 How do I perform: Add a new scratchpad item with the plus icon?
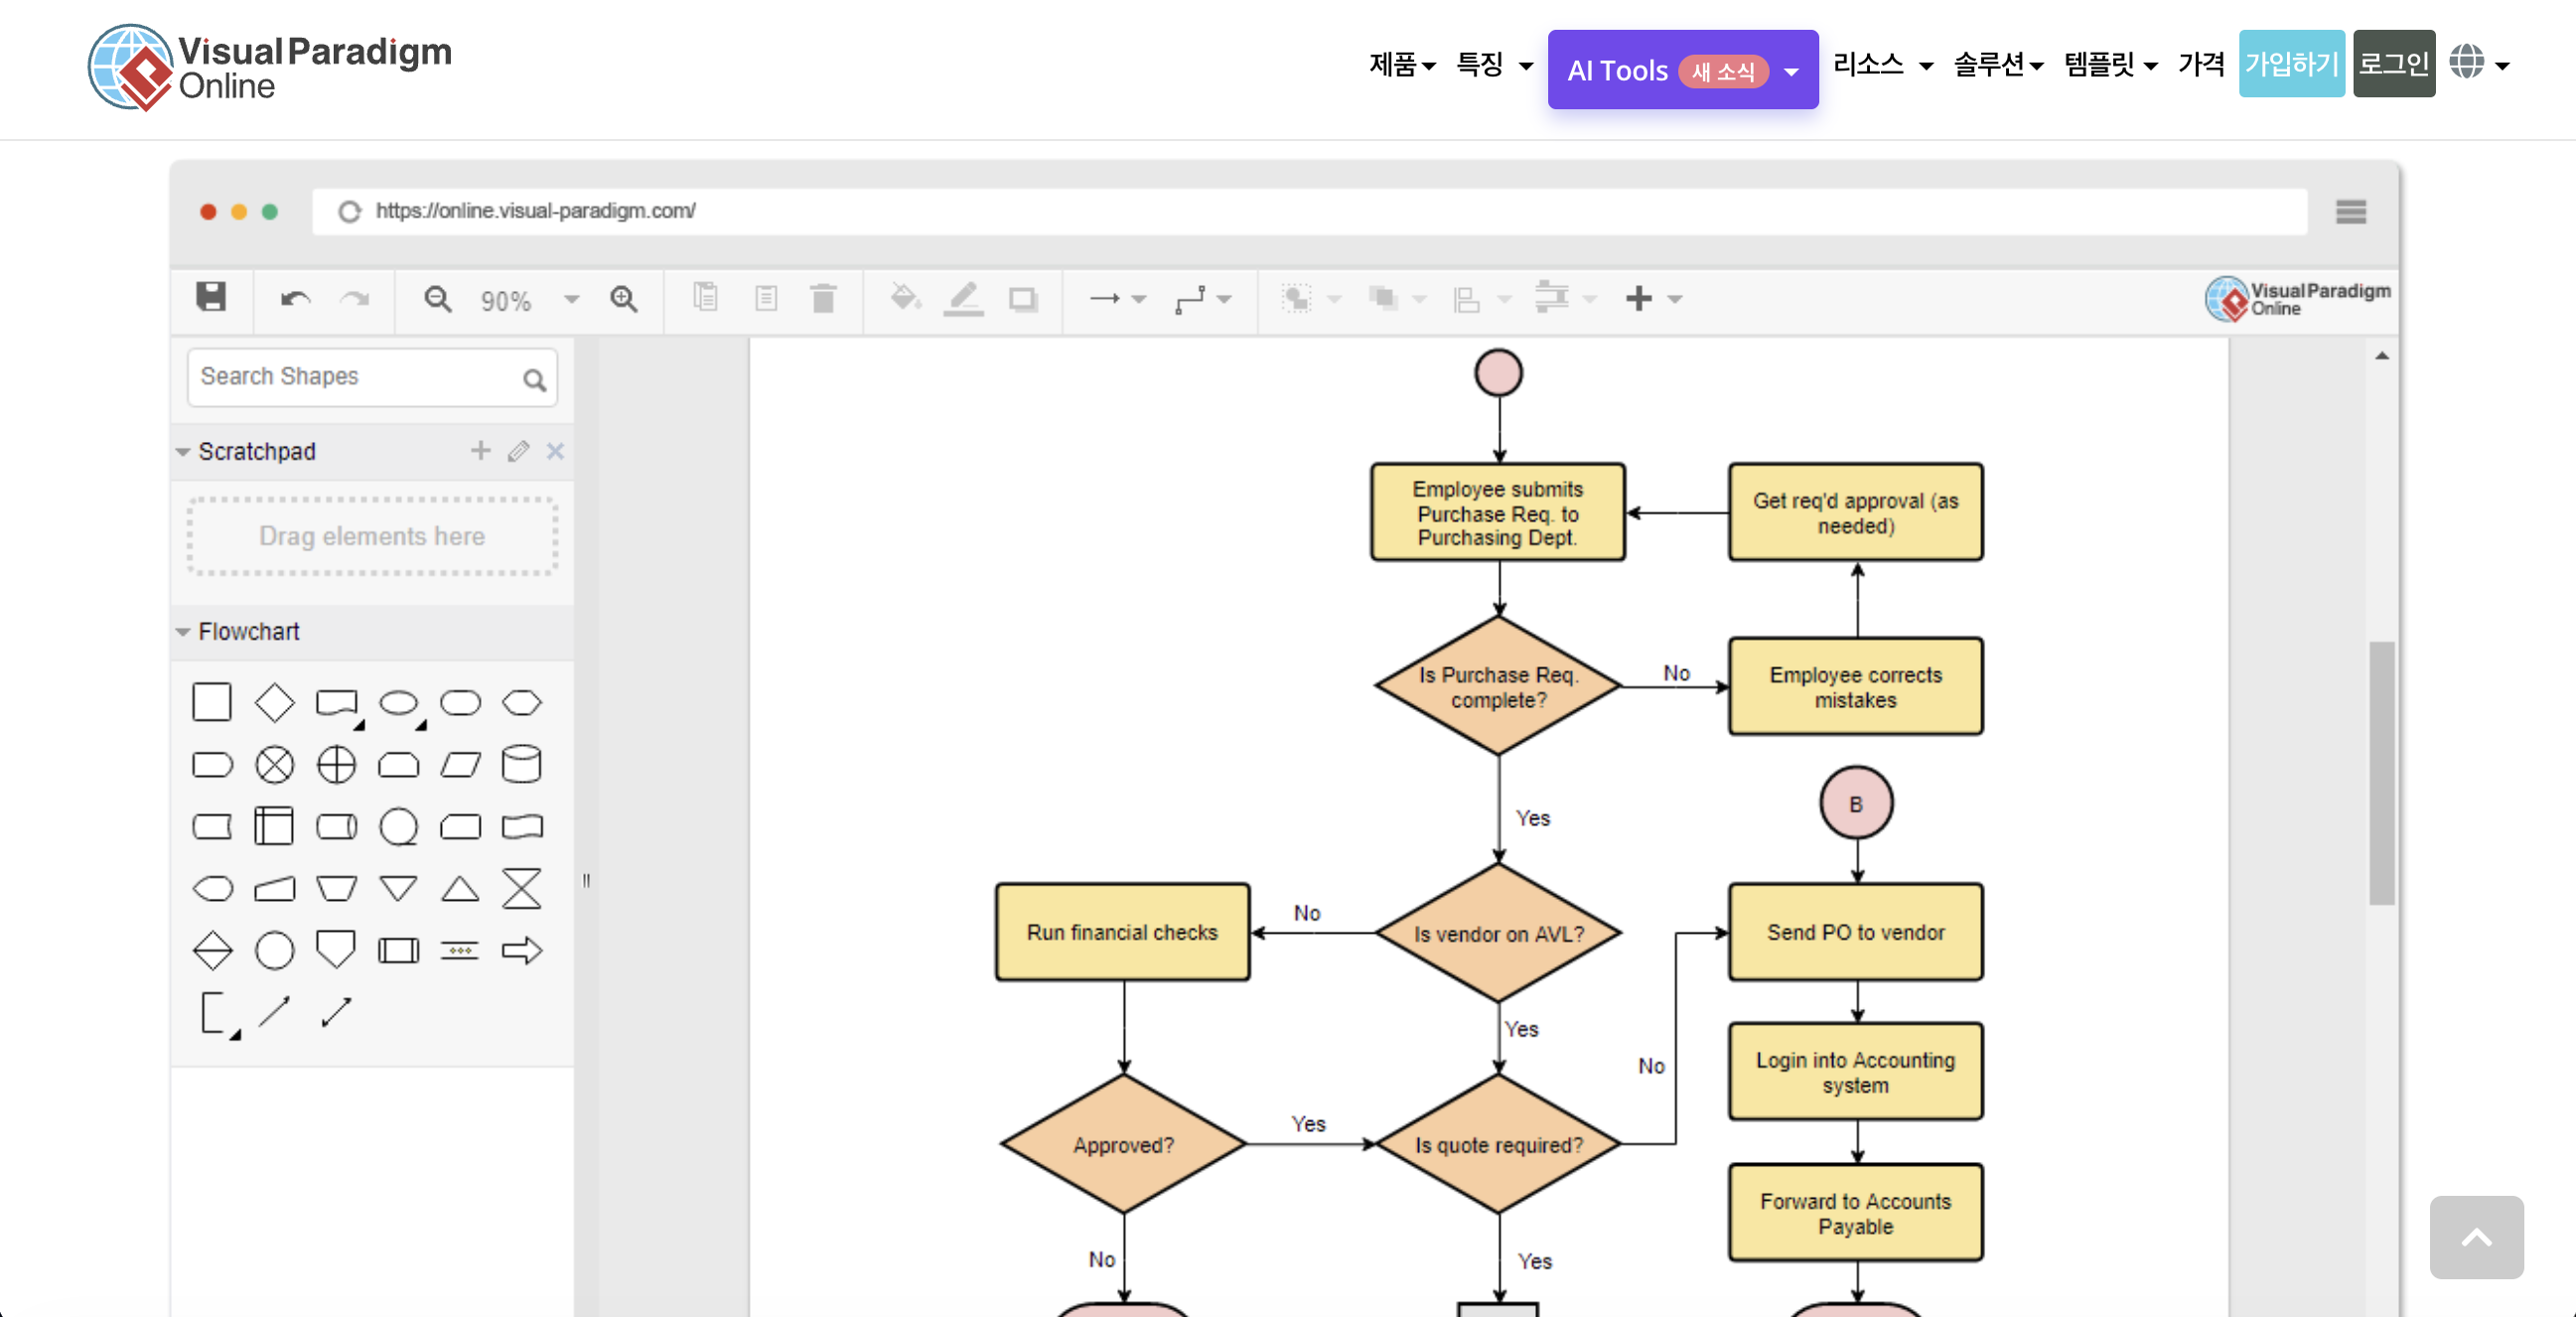tap(480, 451)
